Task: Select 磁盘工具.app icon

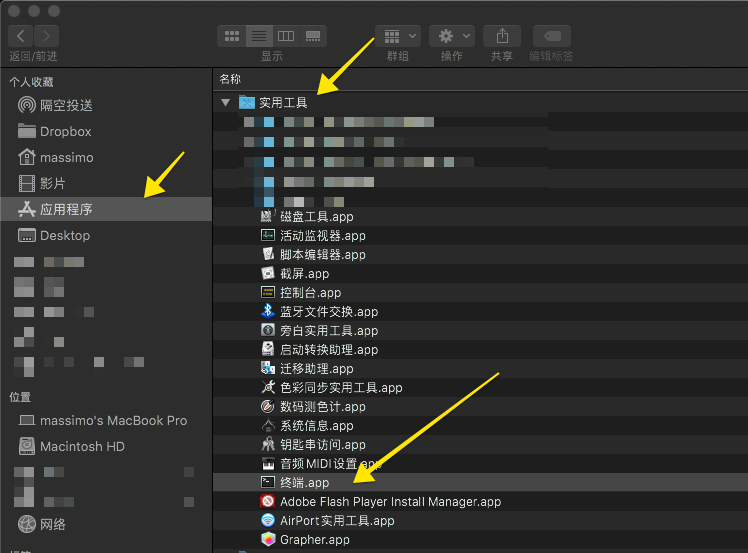Action: [x=267, y=217]
